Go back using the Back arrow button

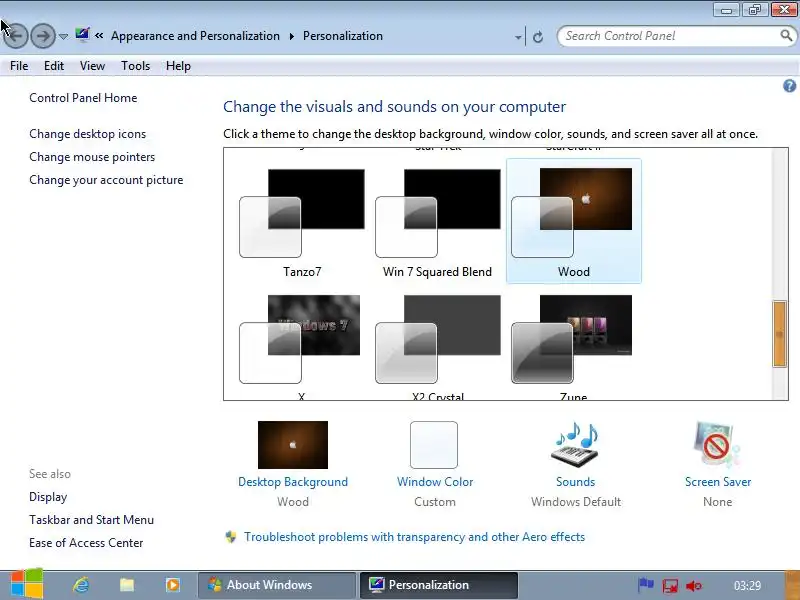click(x=15, y=36)
